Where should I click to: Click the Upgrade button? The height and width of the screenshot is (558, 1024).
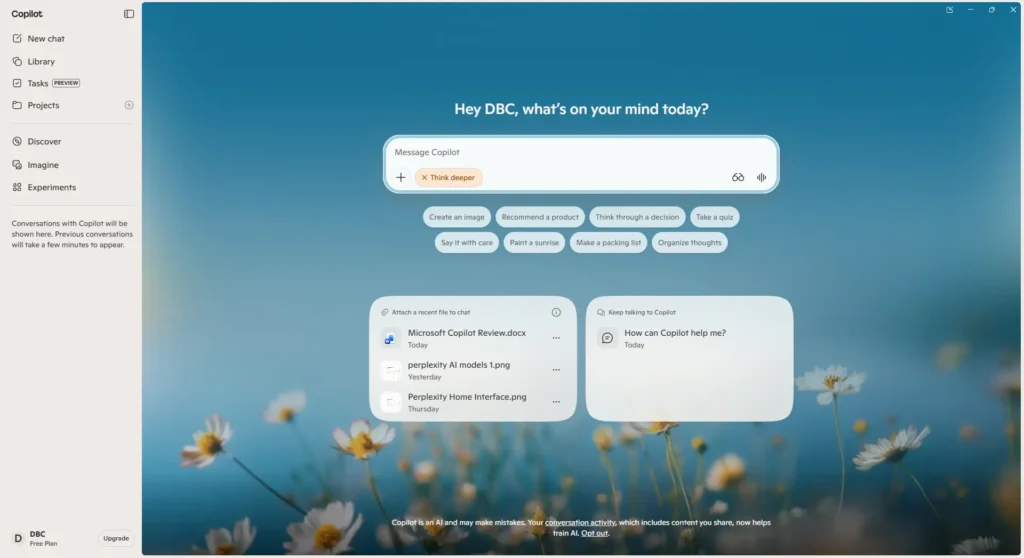coord(116,538)
